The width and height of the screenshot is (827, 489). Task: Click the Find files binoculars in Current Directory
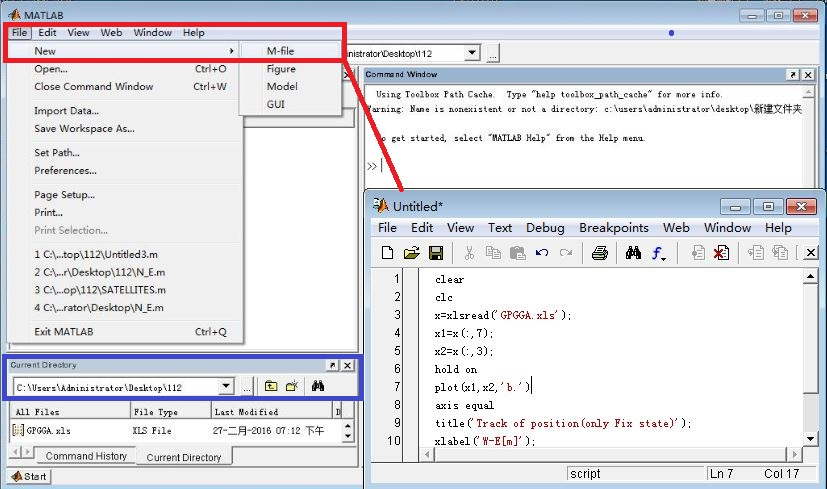coord(318,386)
